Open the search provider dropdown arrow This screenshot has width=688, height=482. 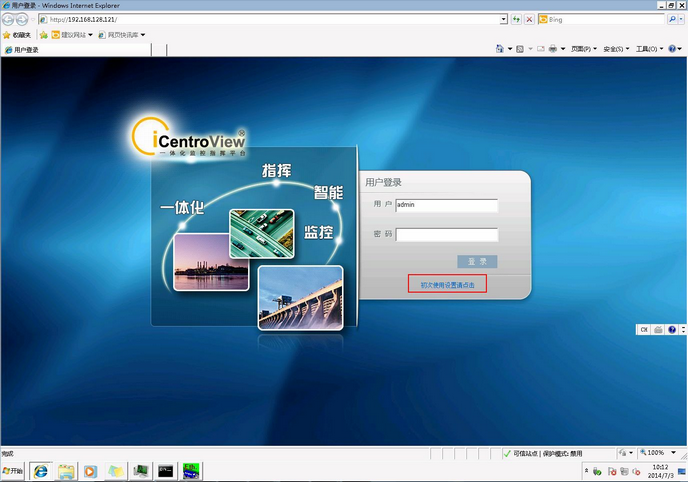pos(681,19)
